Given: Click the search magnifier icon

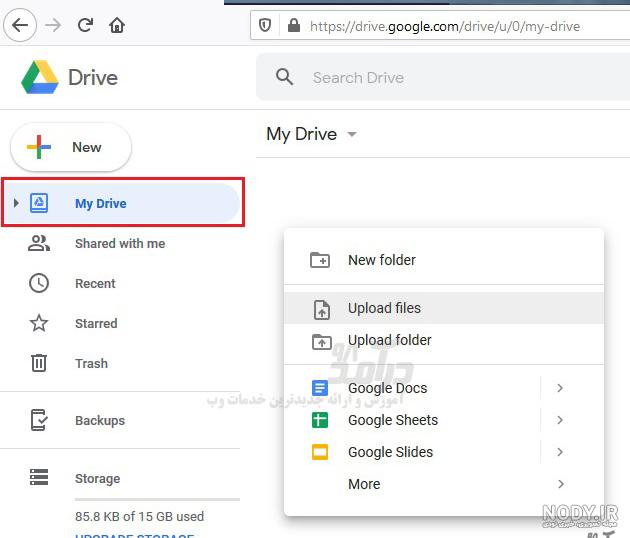Looking at the screenshot, I should tap(284, 76).
